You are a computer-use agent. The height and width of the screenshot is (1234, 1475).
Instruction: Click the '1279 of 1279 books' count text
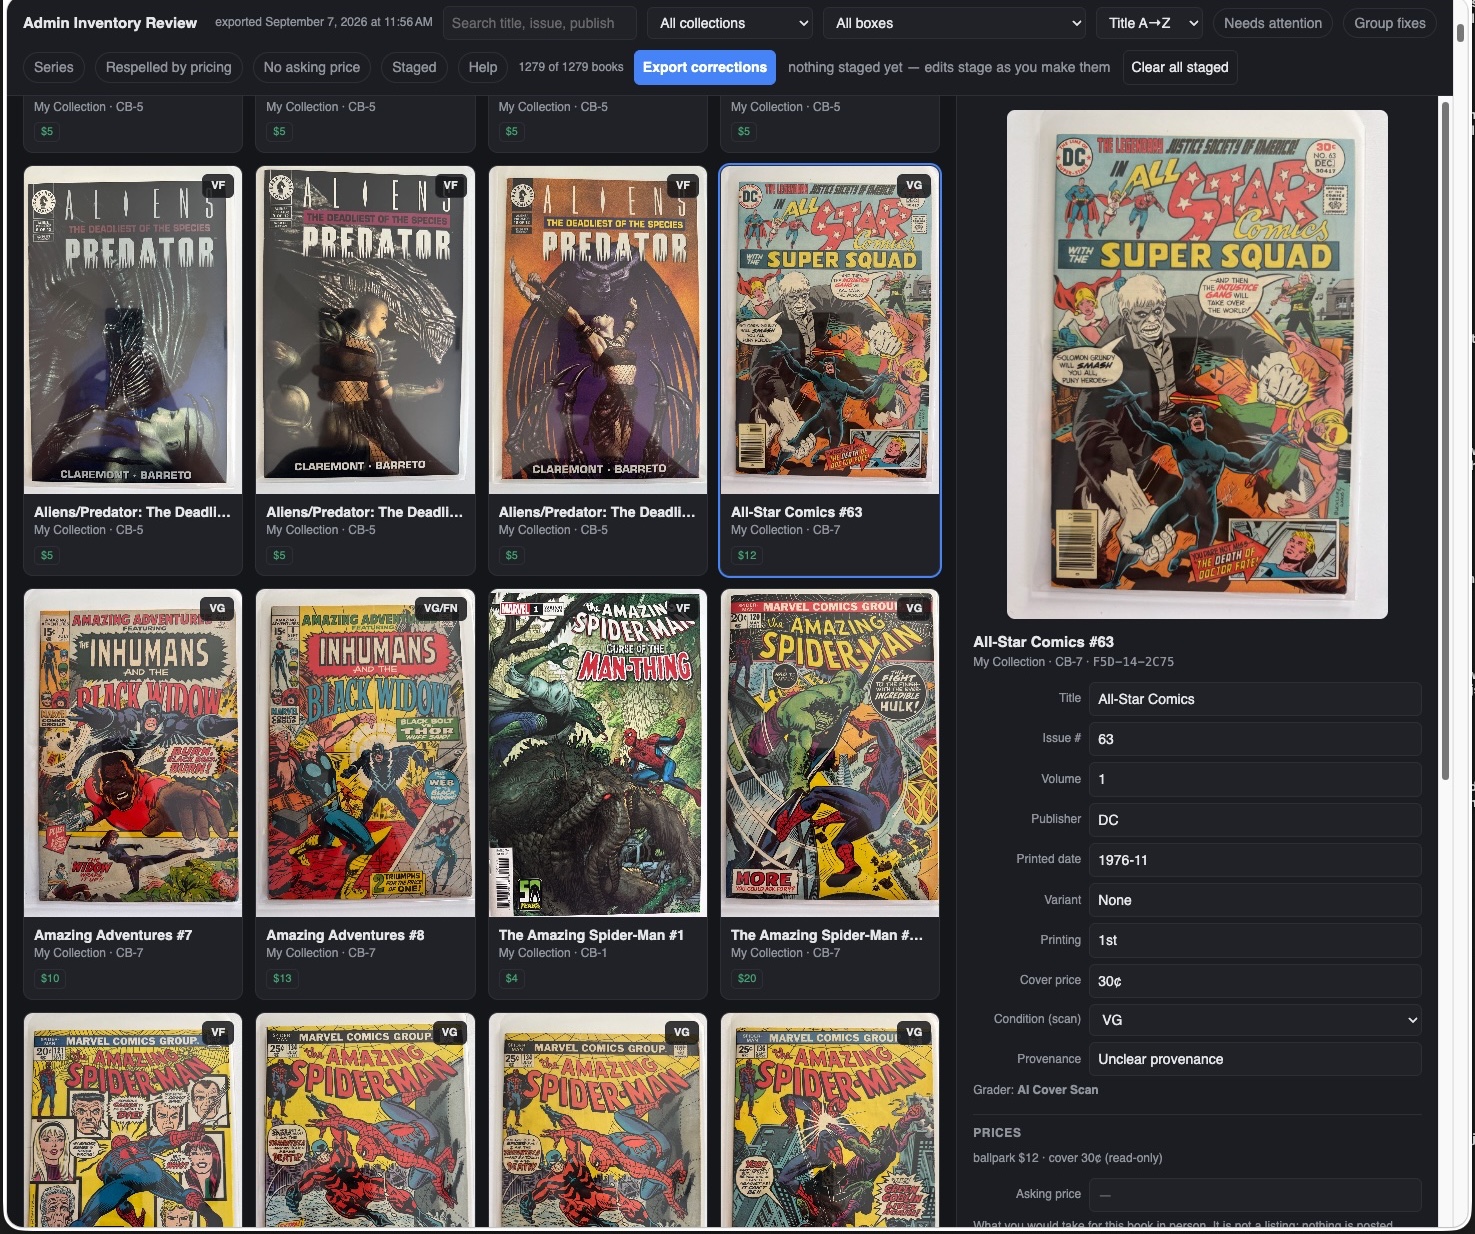(x=571, y=67)
